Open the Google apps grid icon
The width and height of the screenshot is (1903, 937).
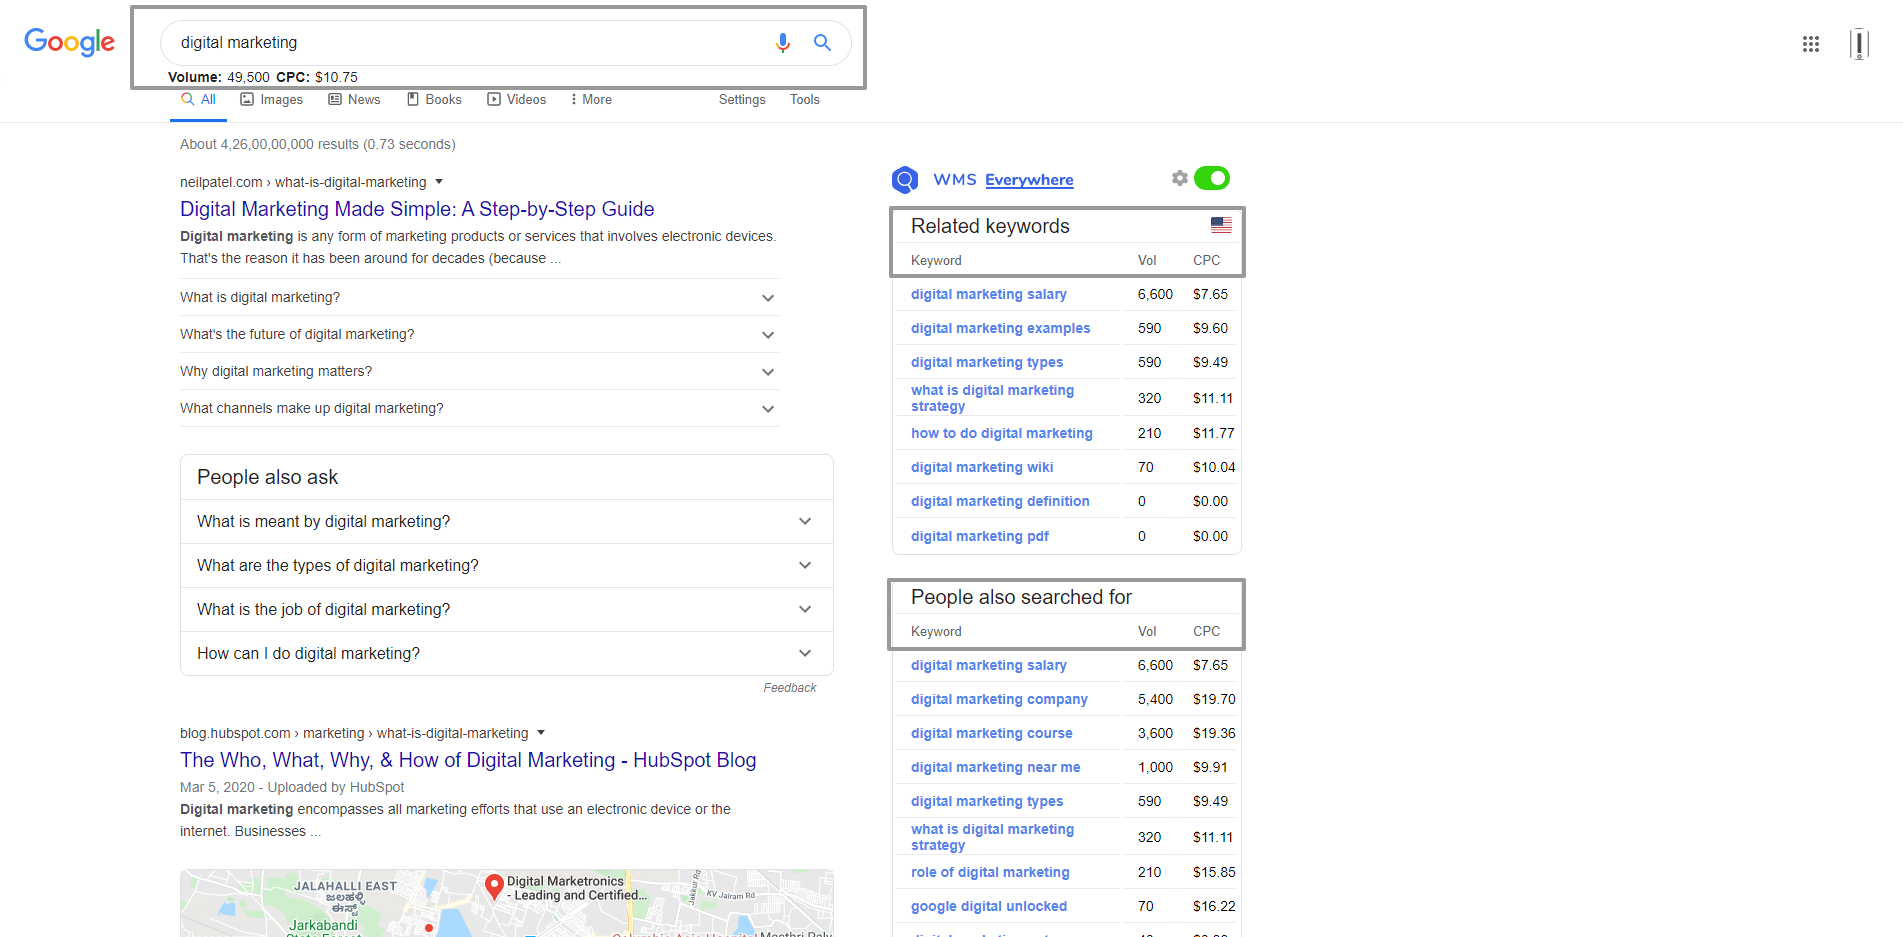tap(1810, 44)
